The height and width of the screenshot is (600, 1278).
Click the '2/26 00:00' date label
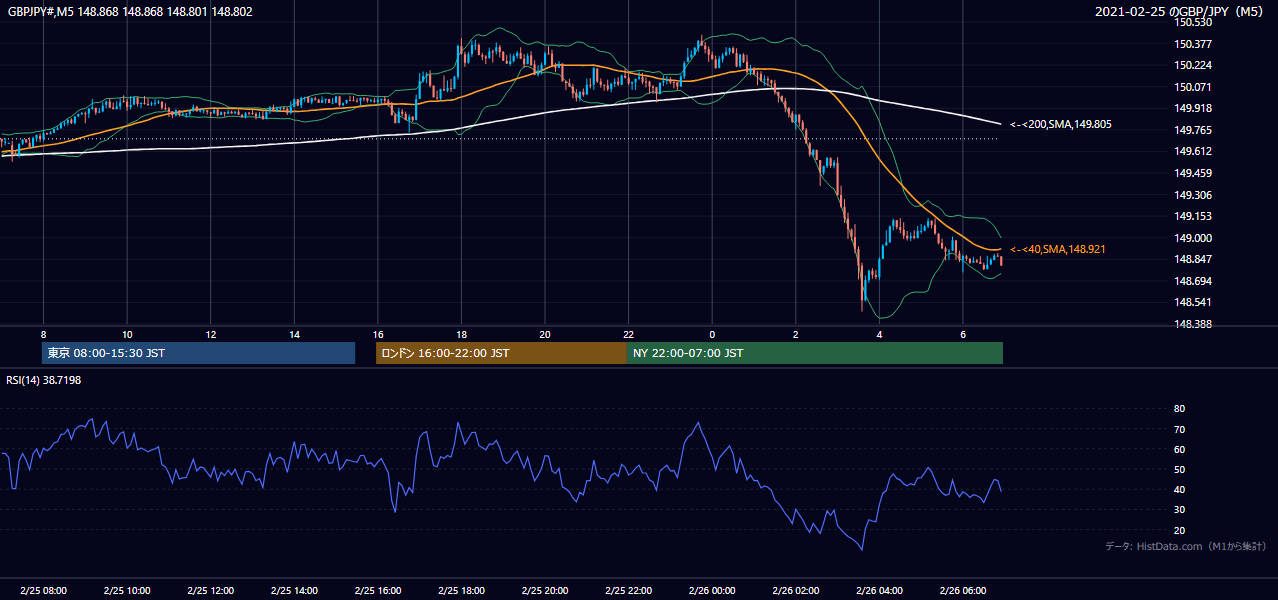pos(712,591)
